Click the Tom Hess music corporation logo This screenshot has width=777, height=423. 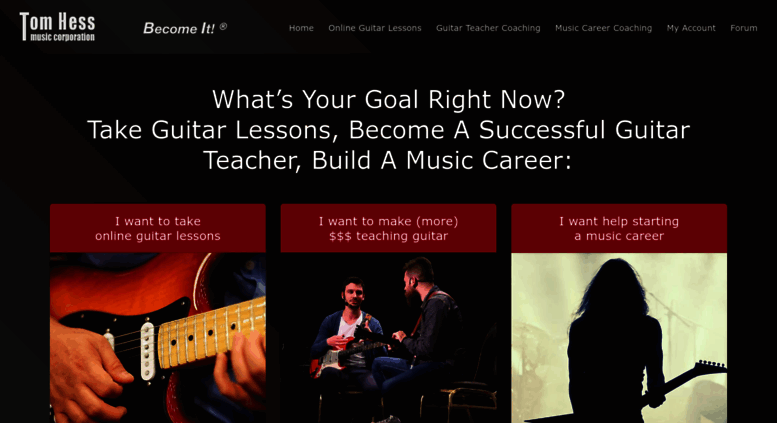[57, 27]
